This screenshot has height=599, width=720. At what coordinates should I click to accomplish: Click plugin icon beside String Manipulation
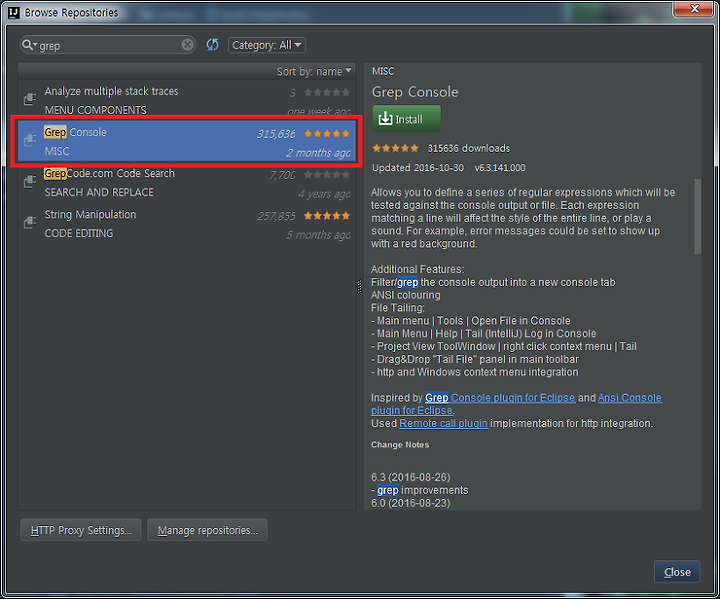tap(30, 223)
